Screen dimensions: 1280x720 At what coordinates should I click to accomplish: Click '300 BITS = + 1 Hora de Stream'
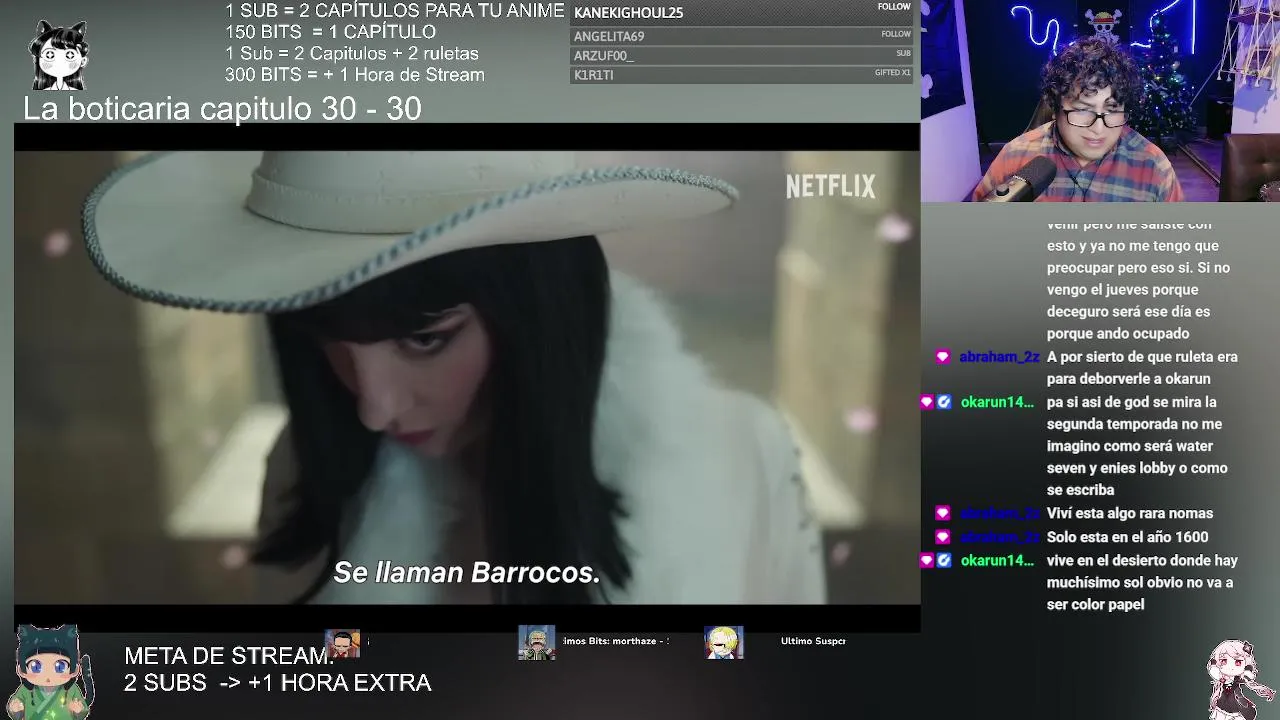click(355, 75)
